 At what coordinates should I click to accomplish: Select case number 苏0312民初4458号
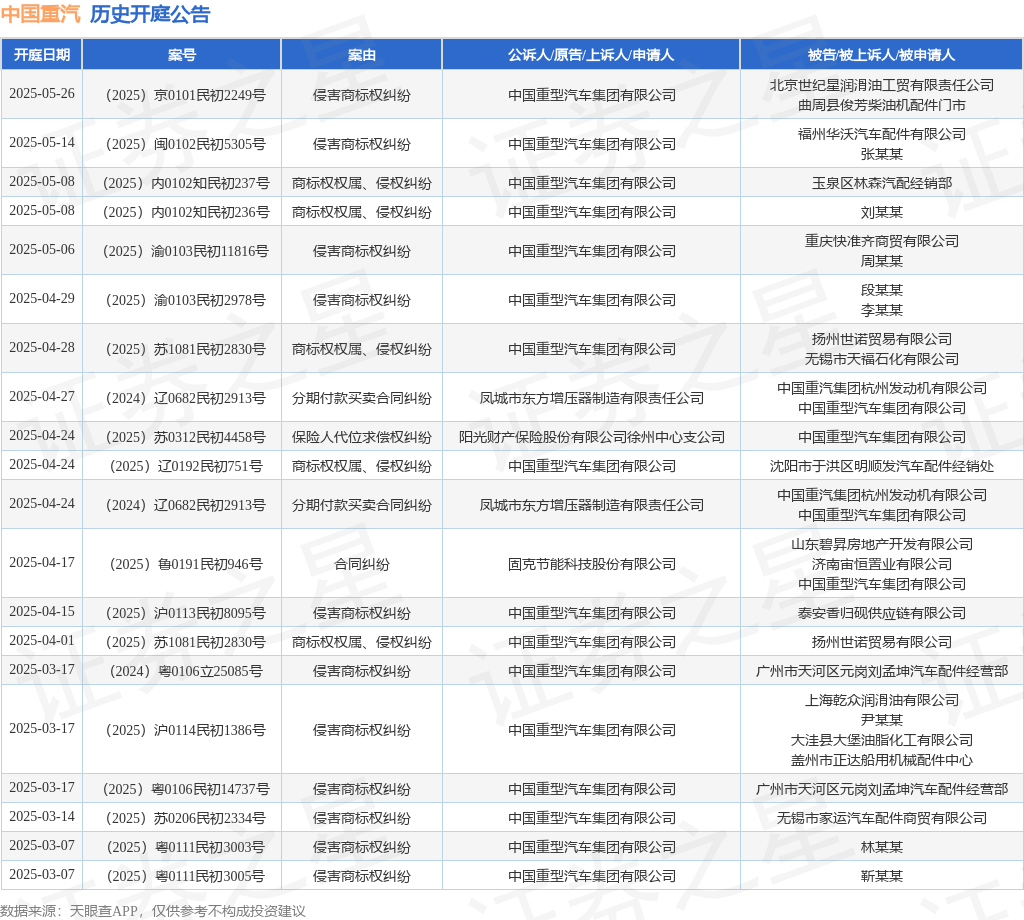coord(185,437)
